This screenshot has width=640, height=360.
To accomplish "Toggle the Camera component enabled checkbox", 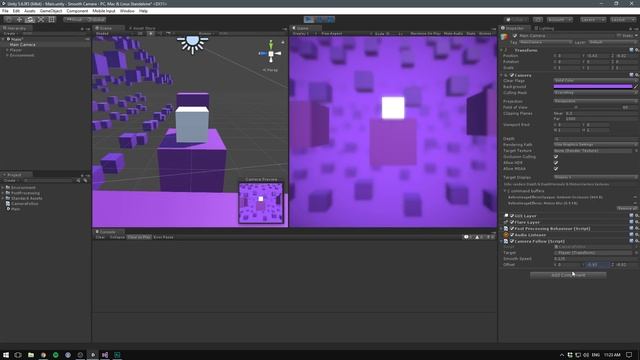I will pyautogui.click(x=512, y=75).
